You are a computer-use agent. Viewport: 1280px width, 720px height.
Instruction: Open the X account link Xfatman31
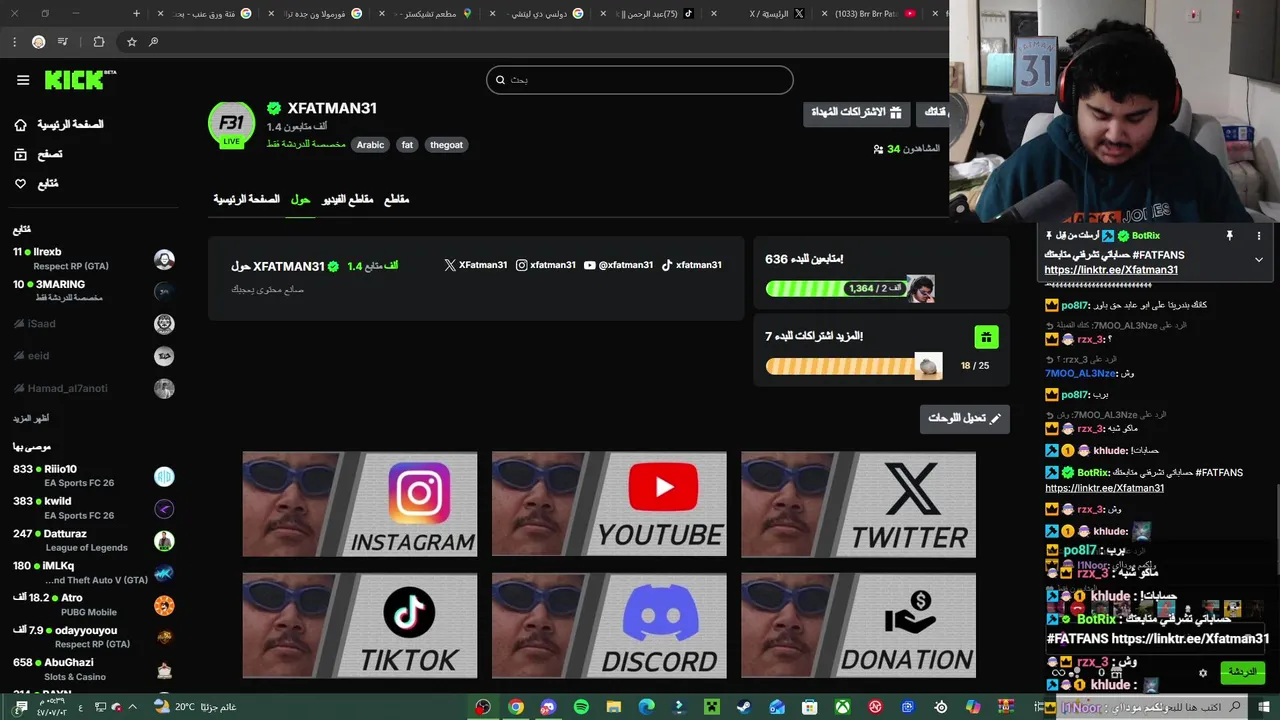475,265
